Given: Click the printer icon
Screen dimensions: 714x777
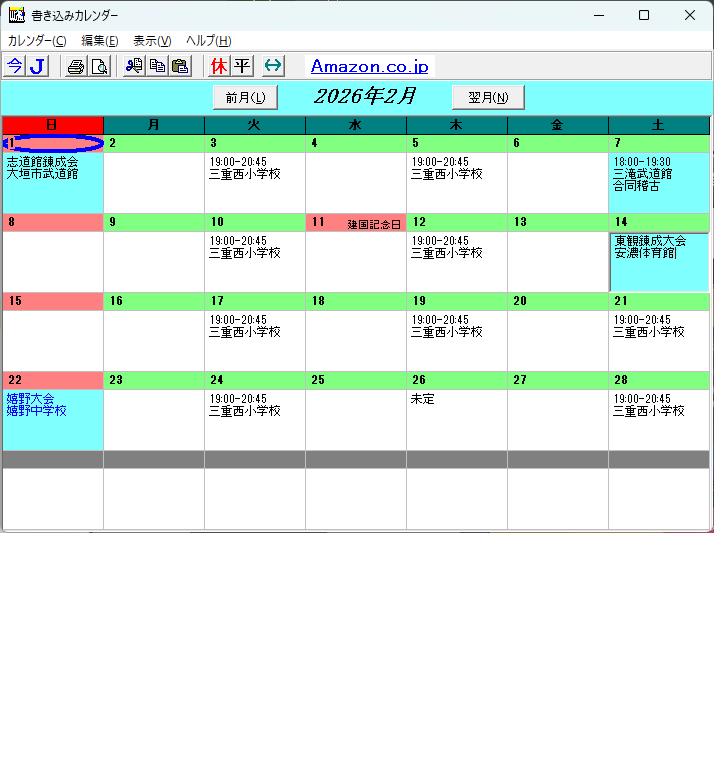Looking at the screenshot, I should tap(76, 66).
